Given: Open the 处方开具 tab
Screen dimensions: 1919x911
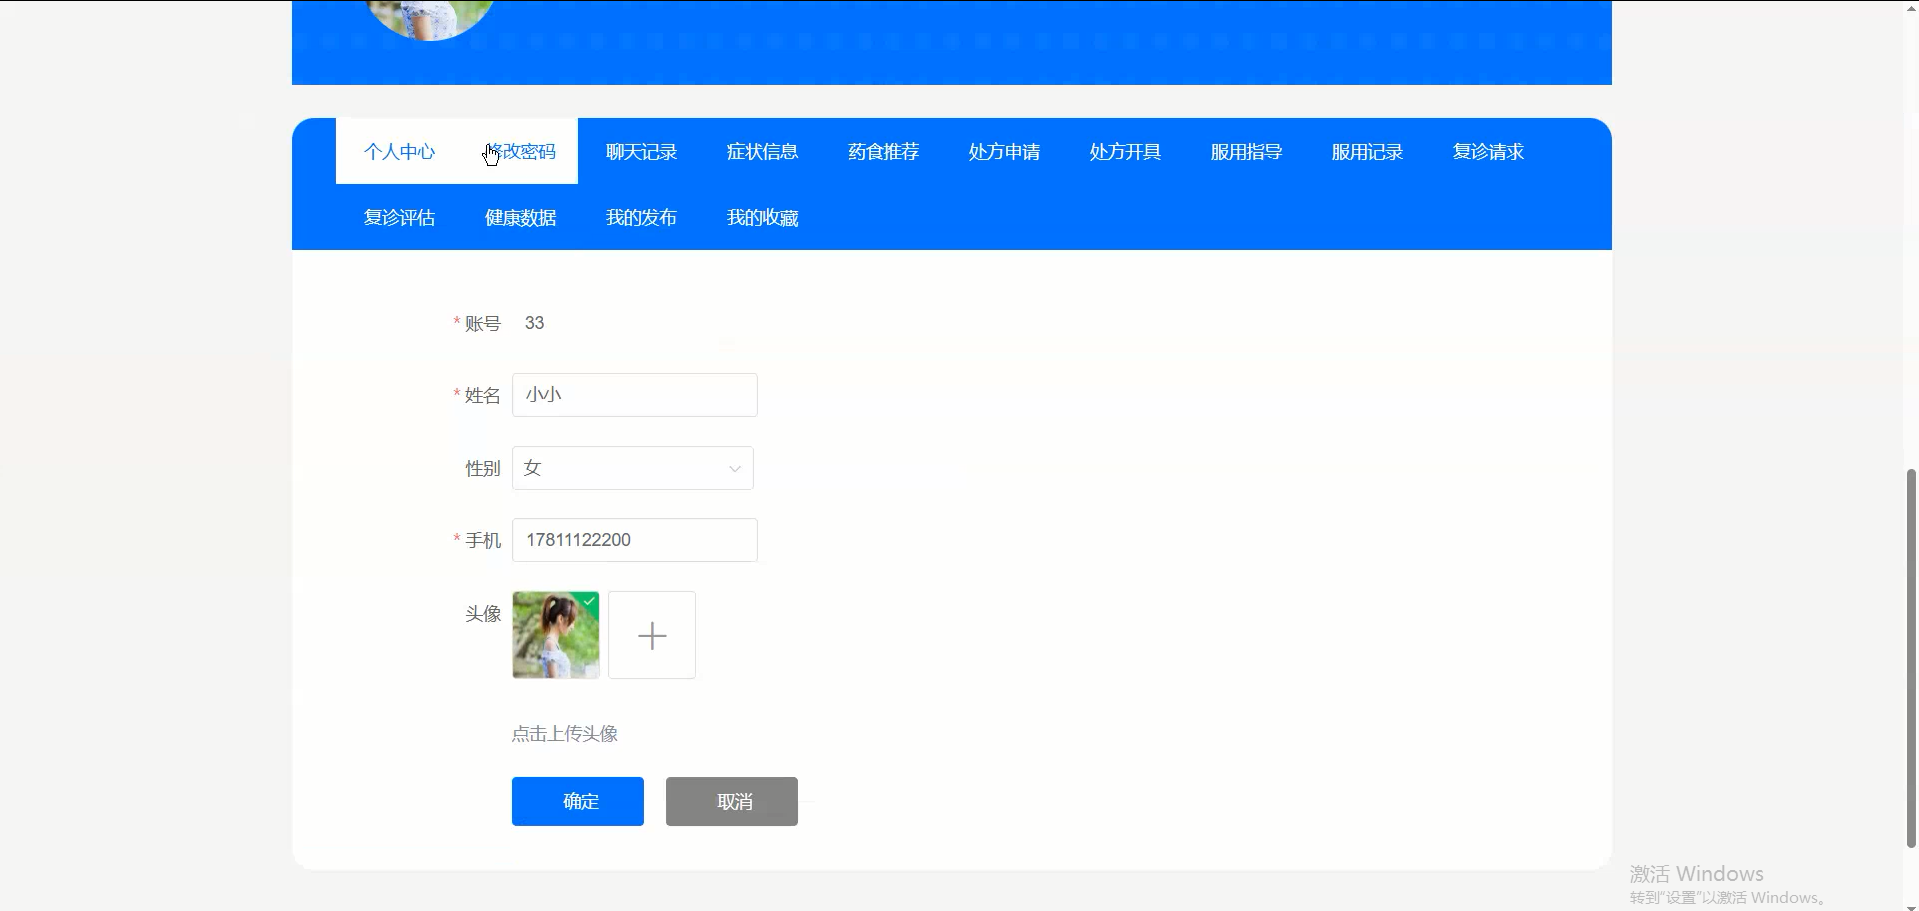Looking at the screenshot, I should pyautogui.click(x=1124, y=151).
